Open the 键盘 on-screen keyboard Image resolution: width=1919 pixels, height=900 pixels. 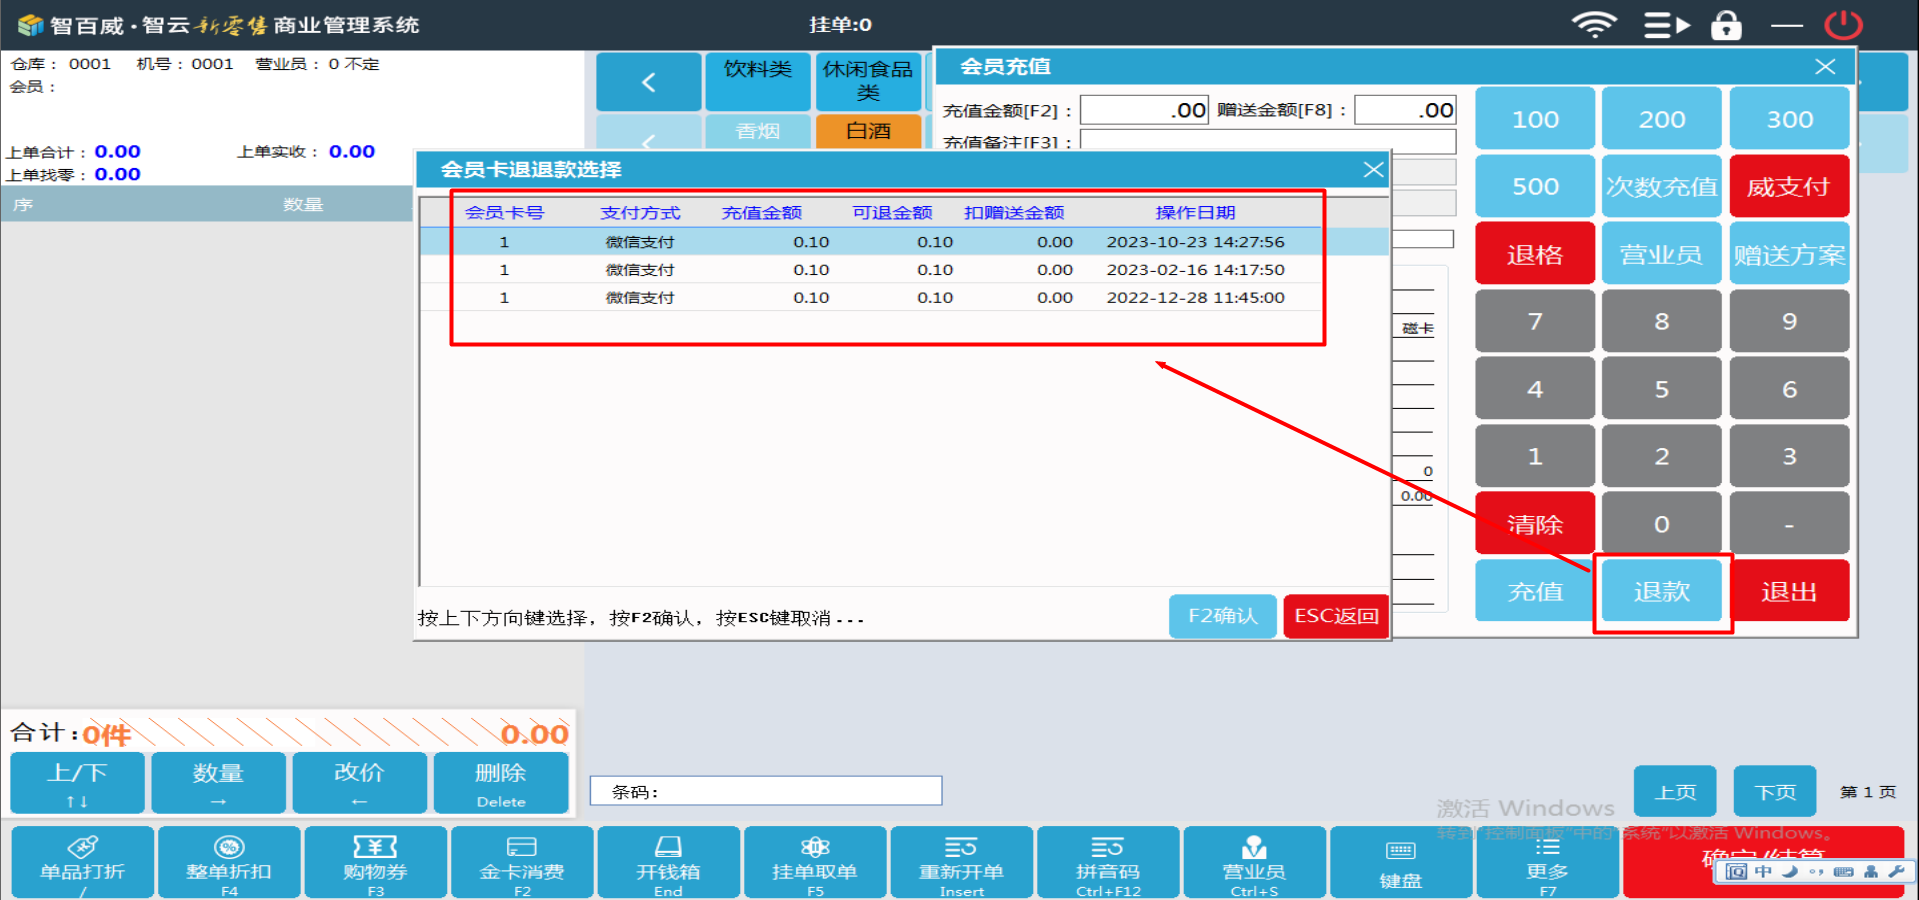click(1400, 861)
